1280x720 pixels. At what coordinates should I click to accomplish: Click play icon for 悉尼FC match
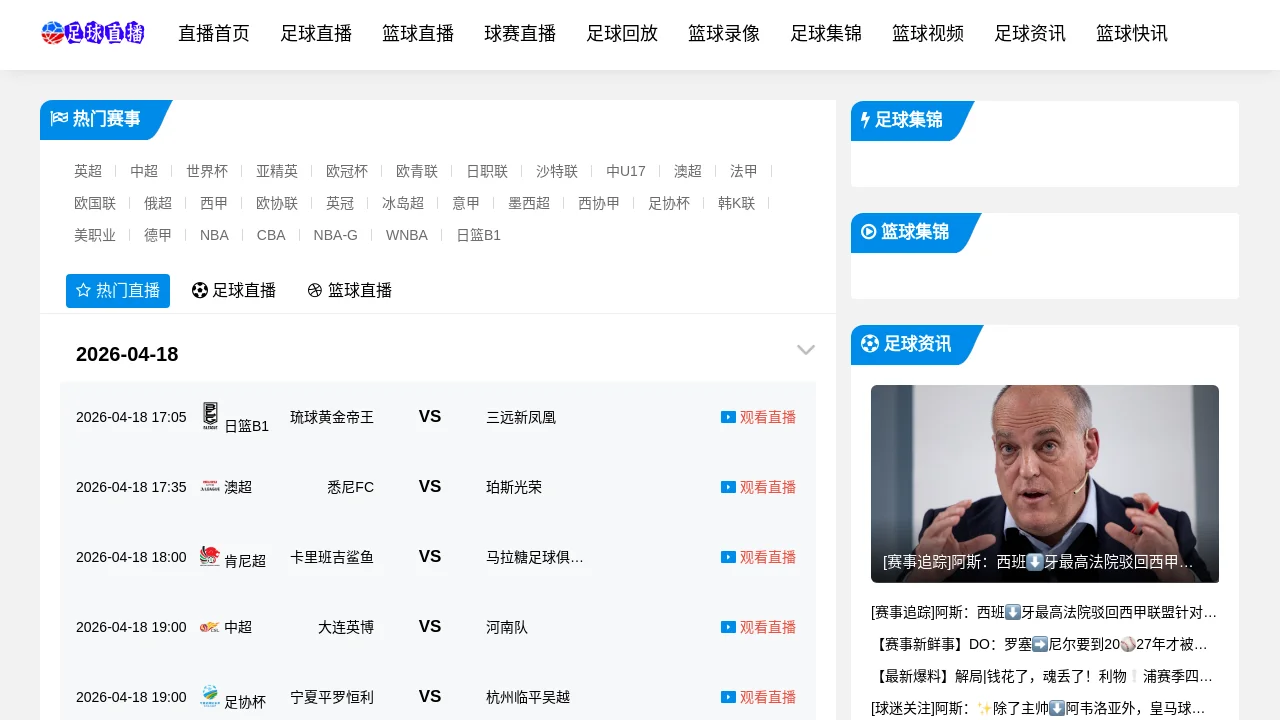point(728,487)
